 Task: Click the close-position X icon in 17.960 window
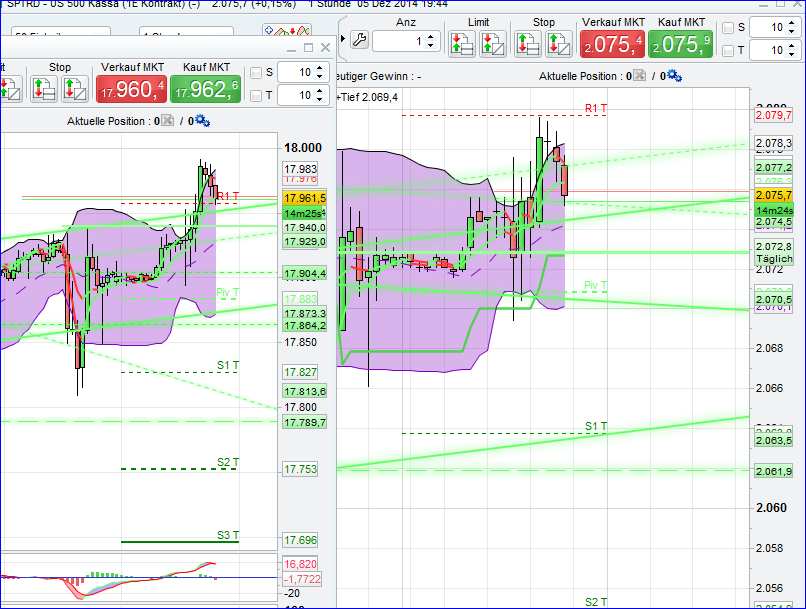coord(168,121)
